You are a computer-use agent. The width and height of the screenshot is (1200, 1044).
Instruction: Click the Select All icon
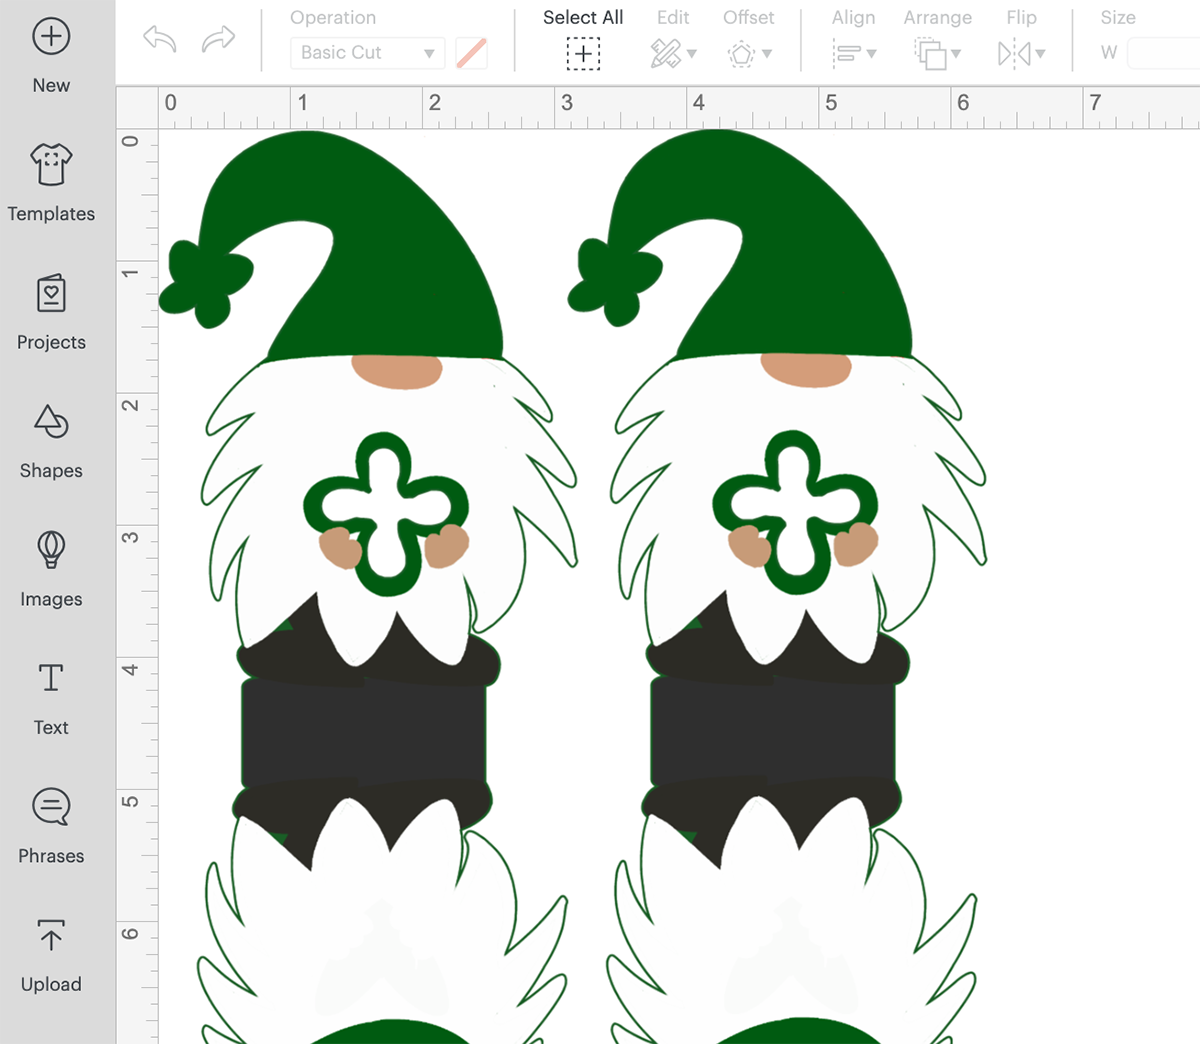coord(583,53)
